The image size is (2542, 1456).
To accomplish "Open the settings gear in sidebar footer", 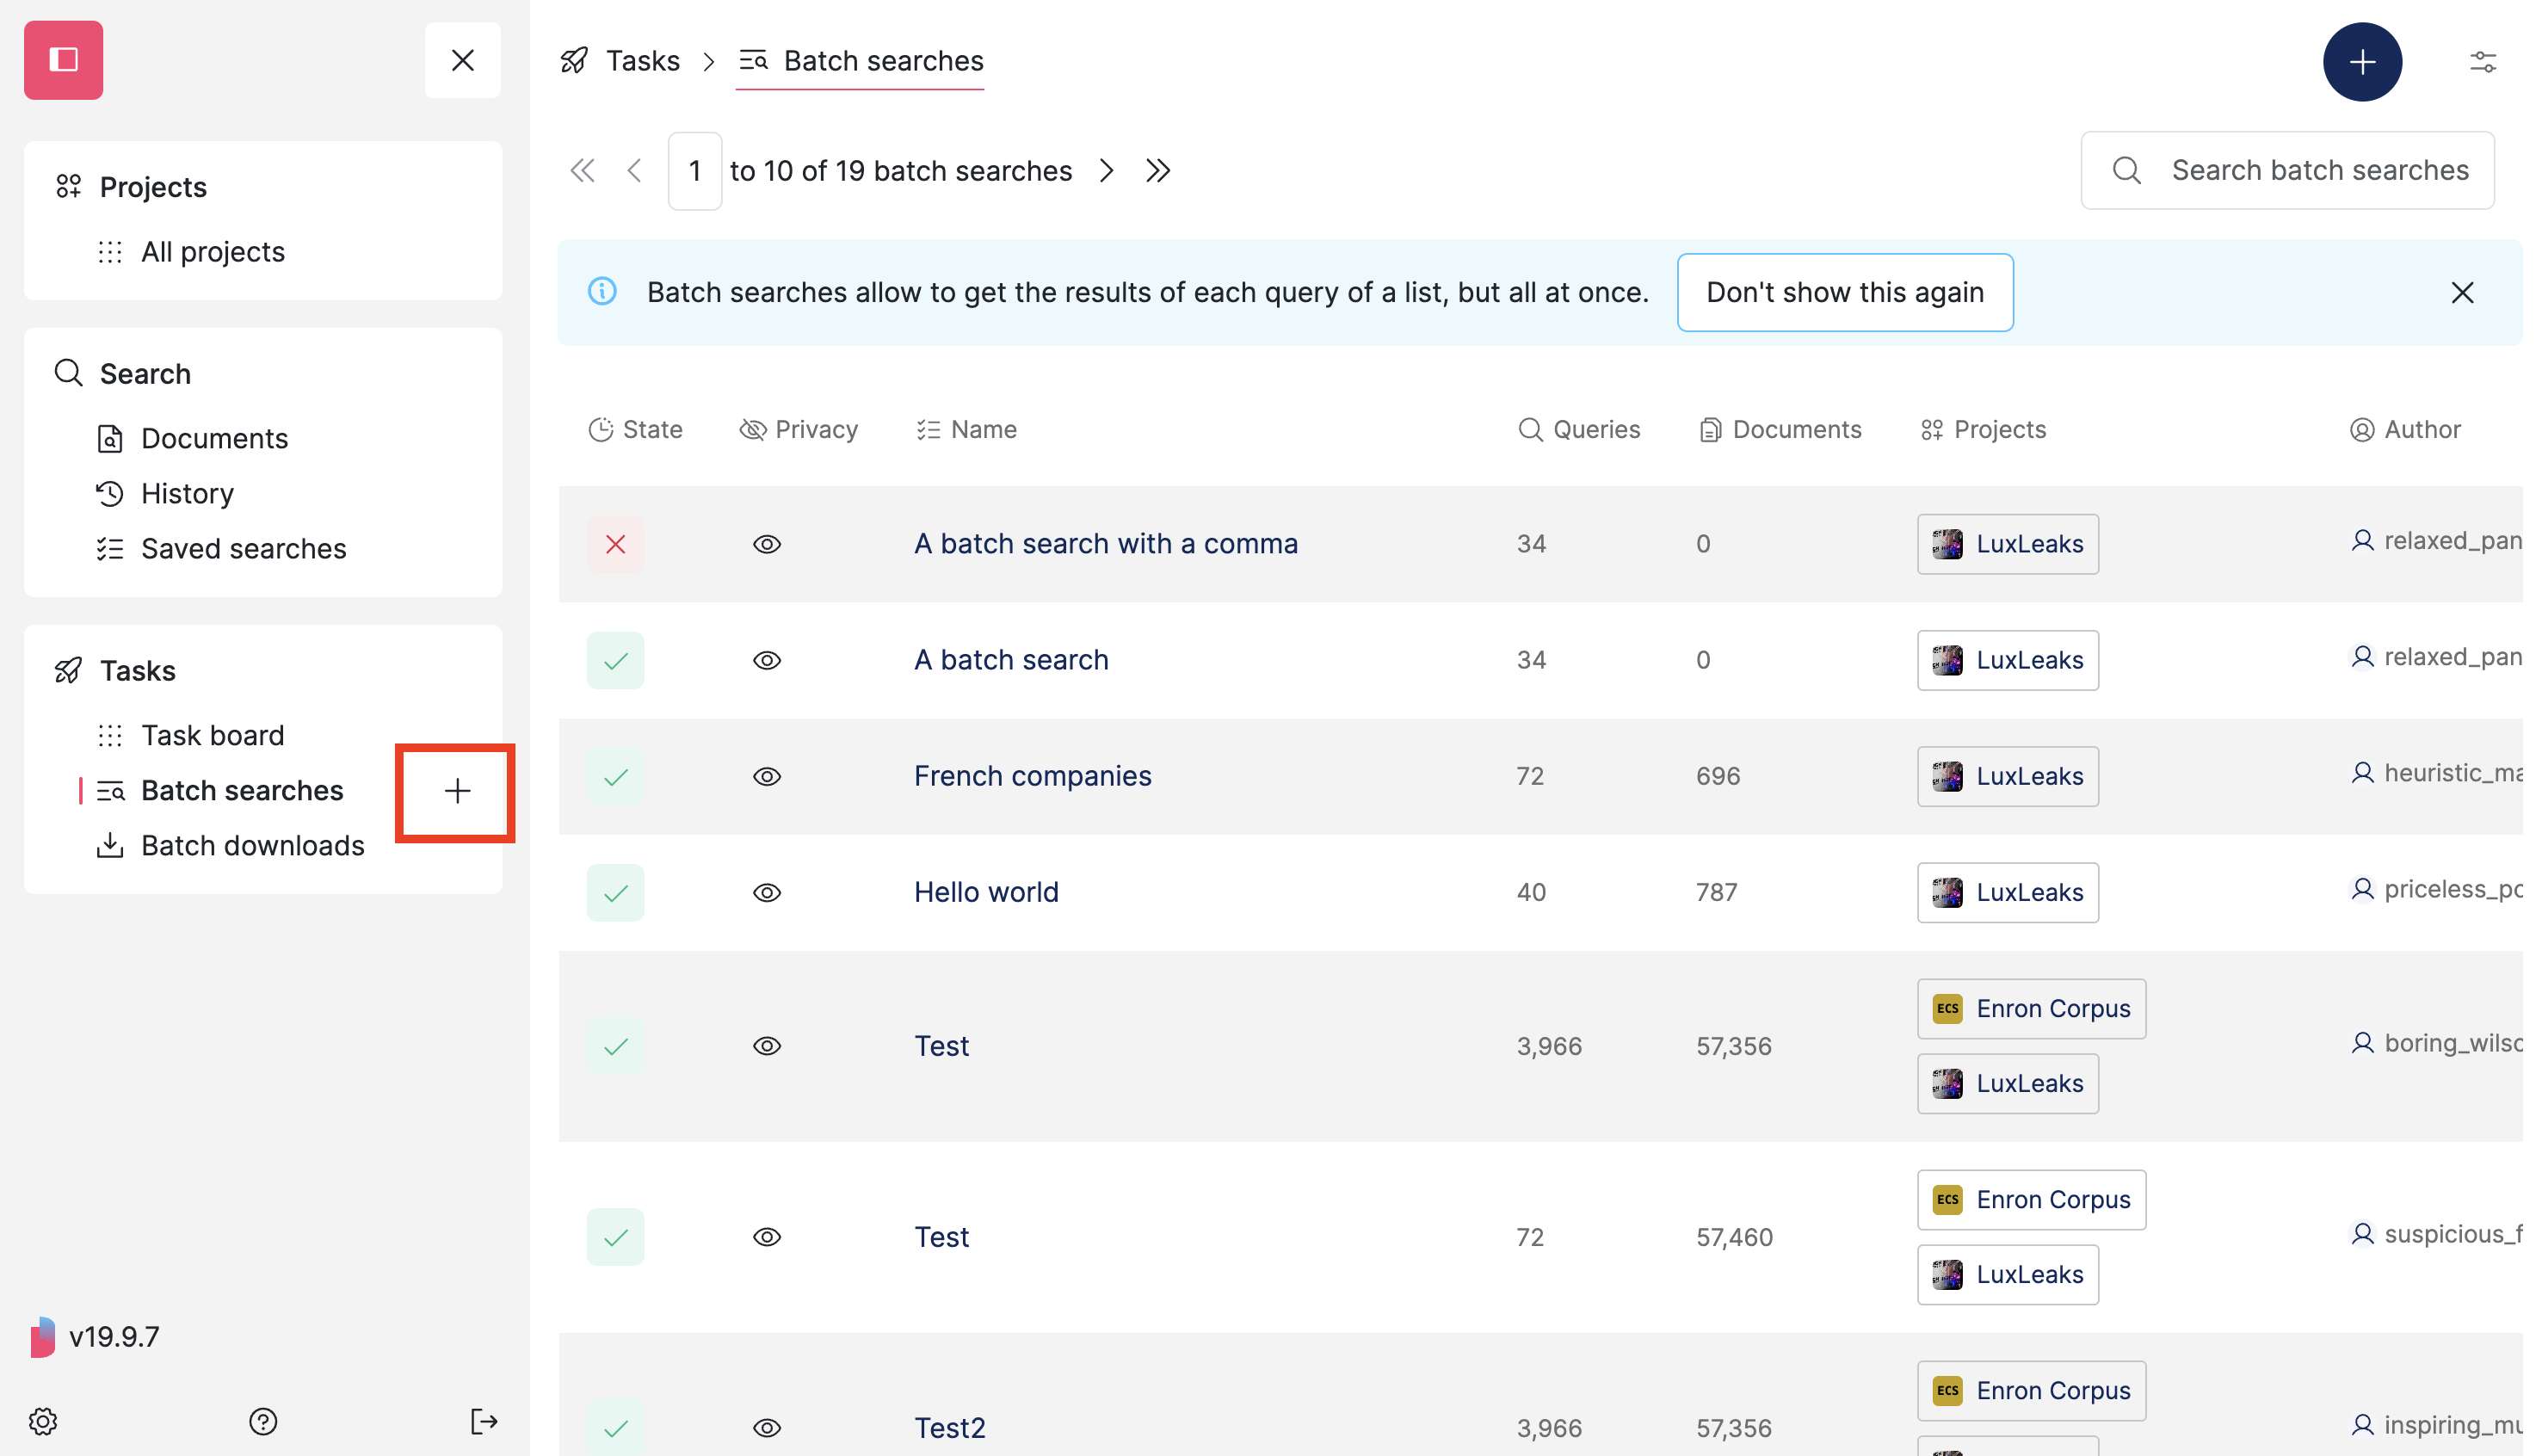I will tap(42, 1421).
